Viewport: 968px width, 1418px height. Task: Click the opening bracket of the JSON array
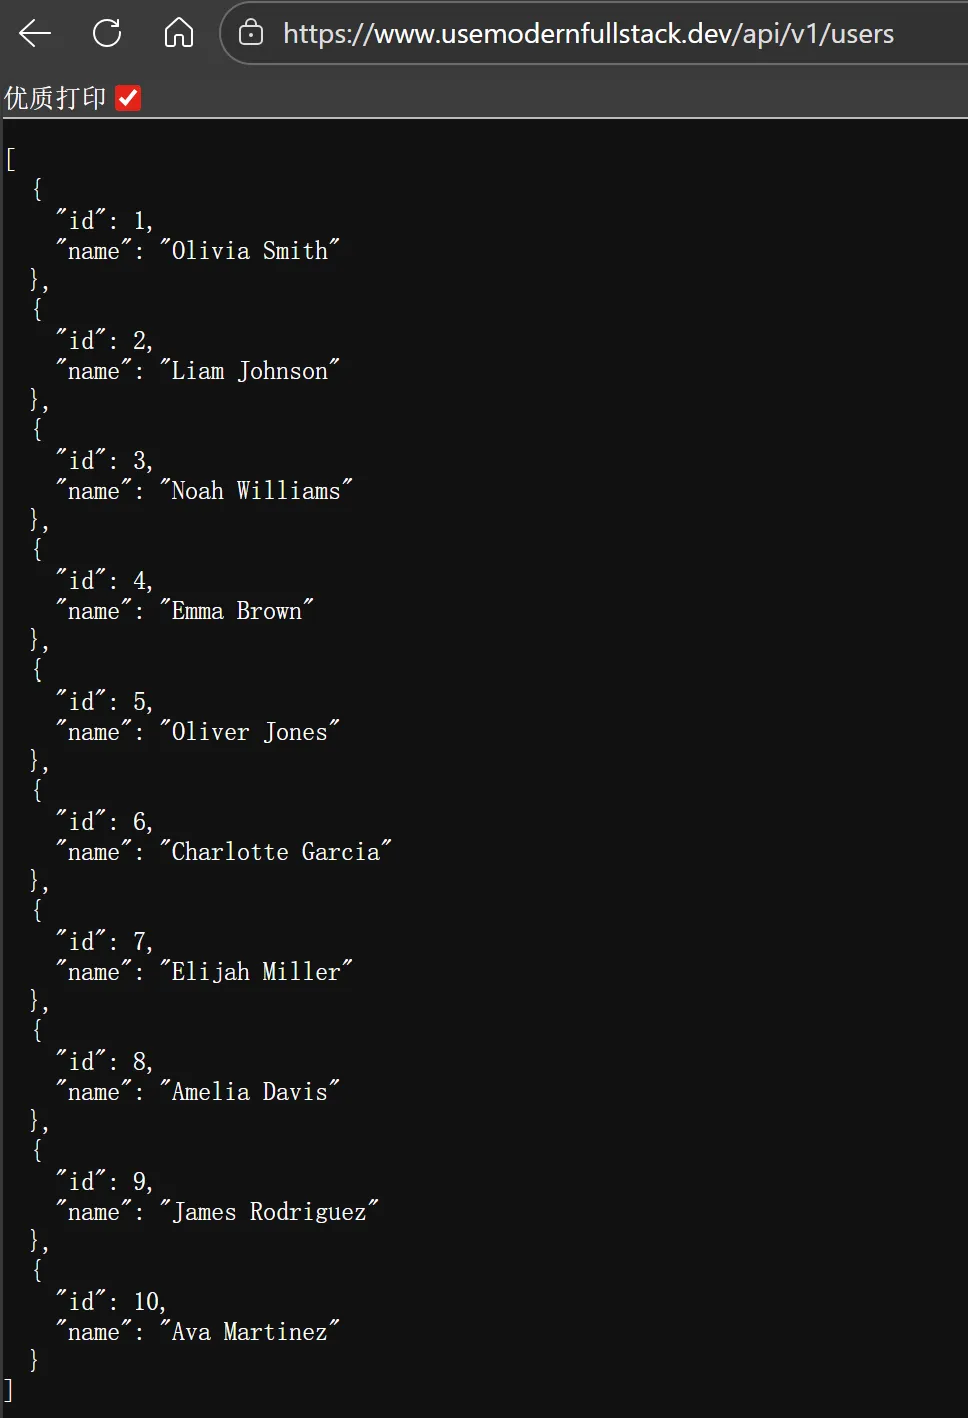pyautogui.click(x=9, y=158)
